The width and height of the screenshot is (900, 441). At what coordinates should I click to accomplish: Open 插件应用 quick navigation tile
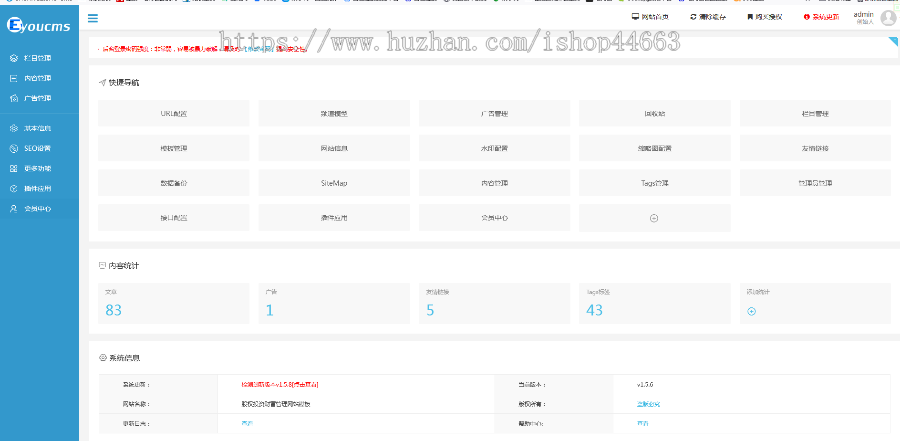(334, 218)
